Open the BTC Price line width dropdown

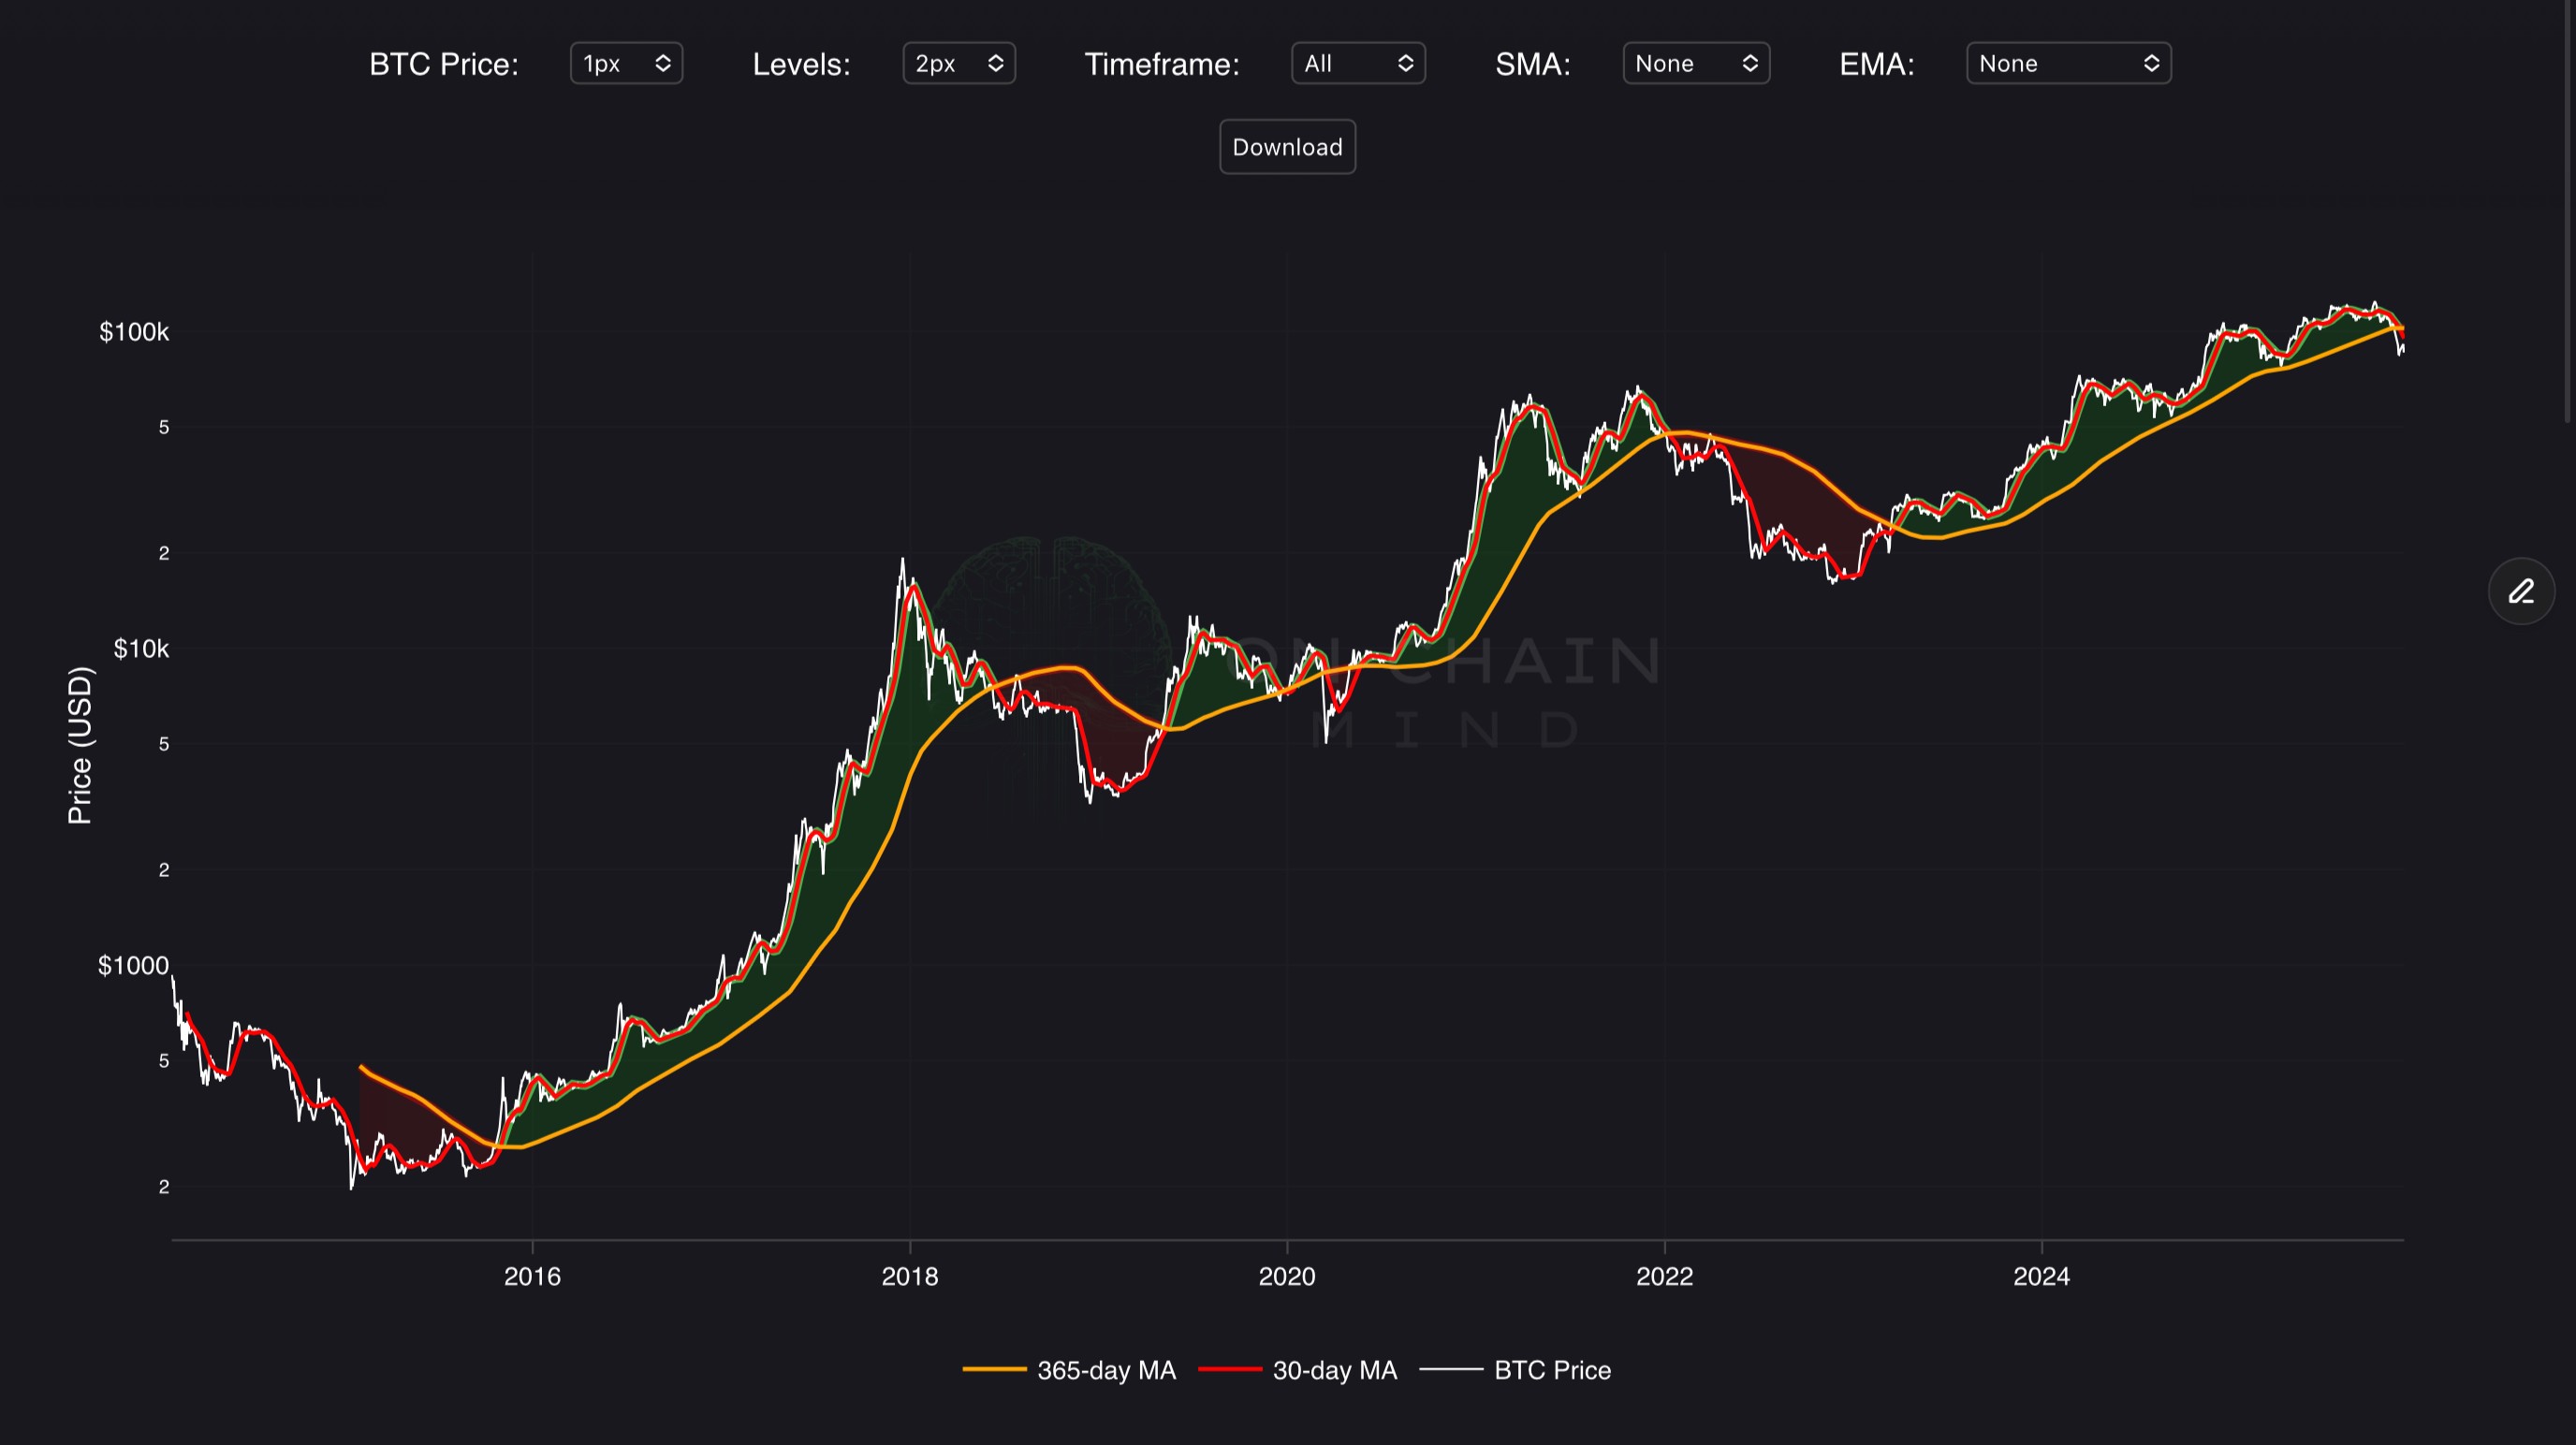pos(626,64)
